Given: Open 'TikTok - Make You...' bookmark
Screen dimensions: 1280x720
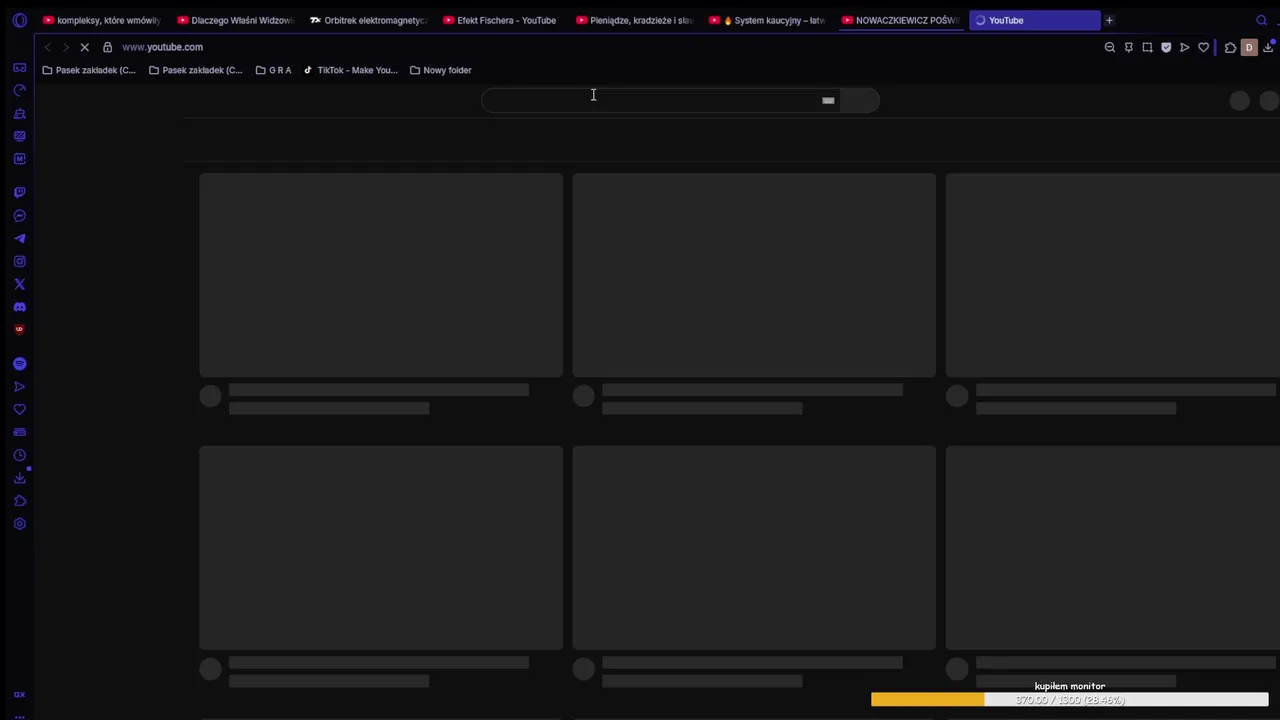Looking at the screenshot, I should tap(351, 70).
